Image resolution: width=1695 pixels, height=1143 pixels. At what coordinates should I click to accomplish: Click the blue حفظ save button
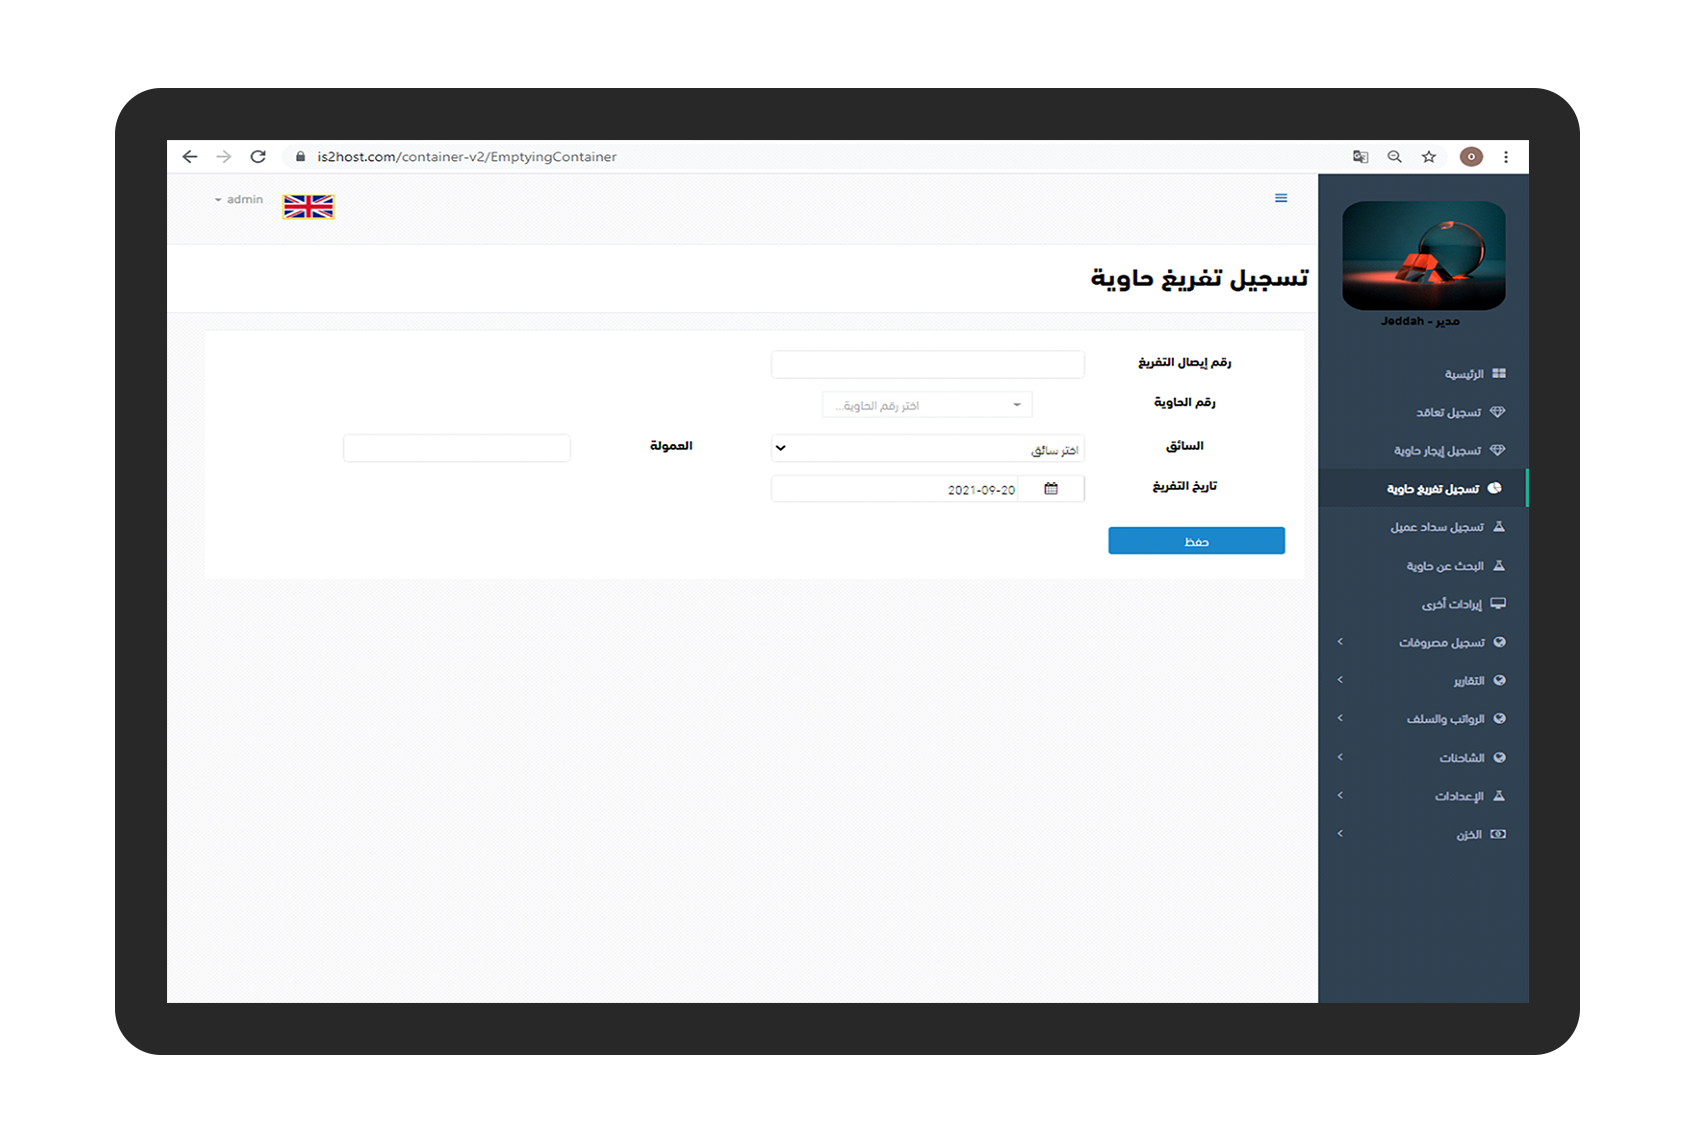click(1196, 541)
